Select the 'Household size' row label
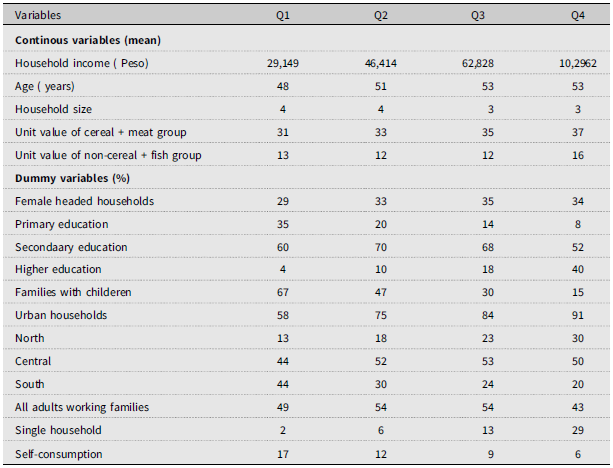Image resolution: width=613 pixels, height=468 pixels. (x=54, y=109)
